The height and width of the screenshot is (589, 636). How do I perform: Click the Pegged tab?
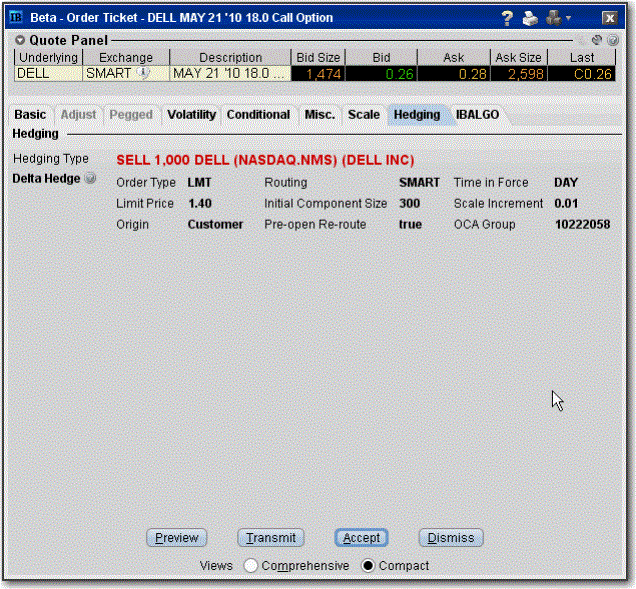(x=131, y=115)
